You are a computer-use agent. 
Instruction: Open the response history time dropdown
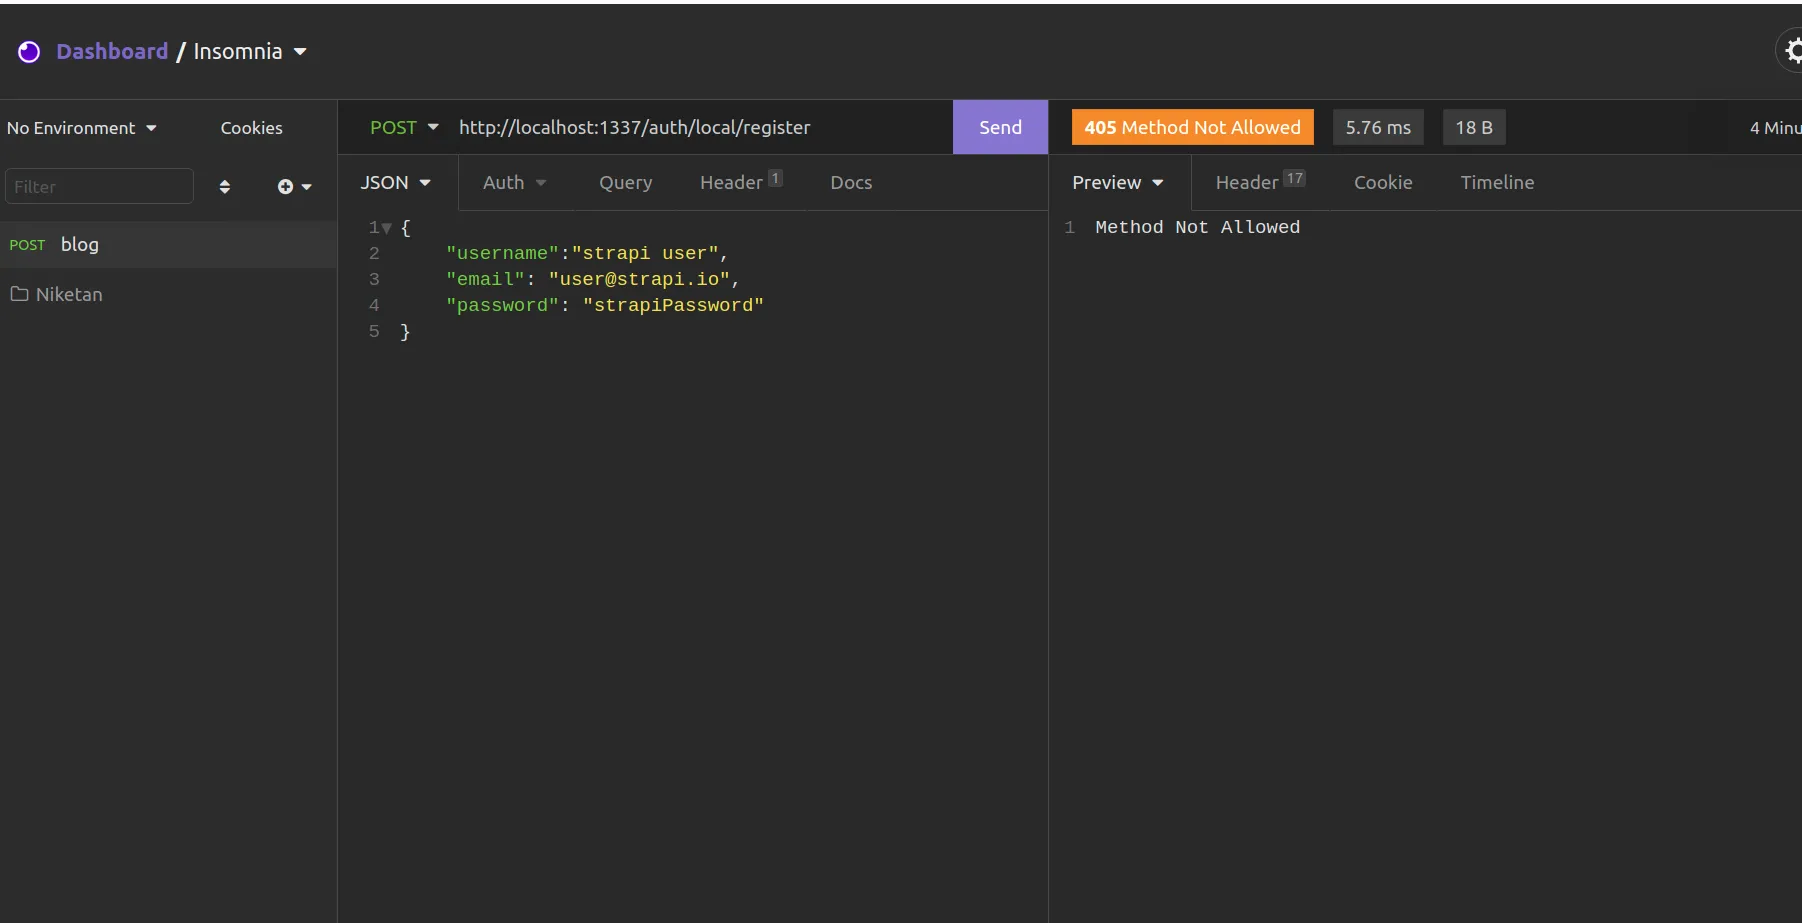[x=1775, y=127]
